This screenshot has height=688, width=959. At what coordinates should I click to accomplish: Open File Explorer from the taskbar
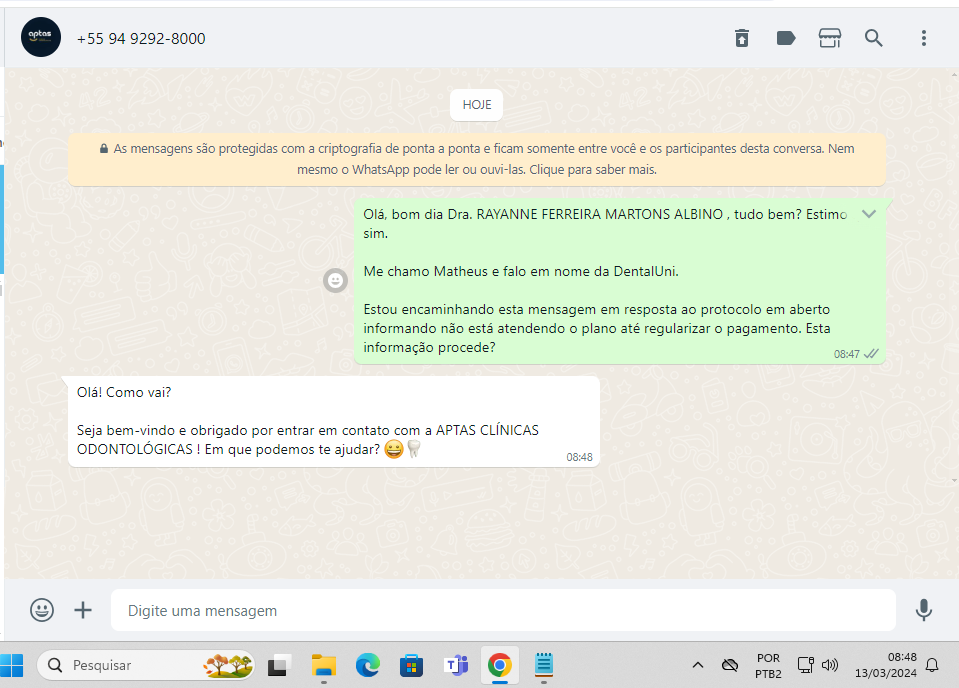tap(324, 665)
